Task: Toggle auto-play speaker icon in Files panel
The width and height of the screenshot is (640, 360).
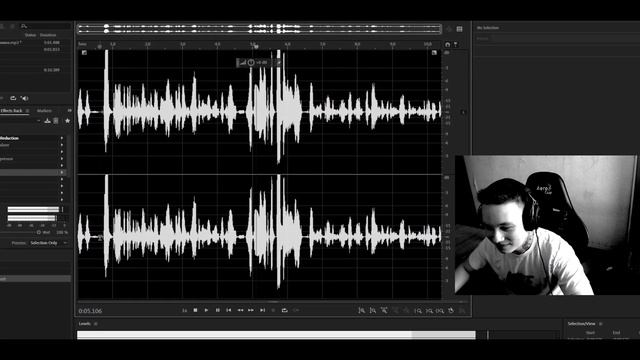Action: coord(24,98)
